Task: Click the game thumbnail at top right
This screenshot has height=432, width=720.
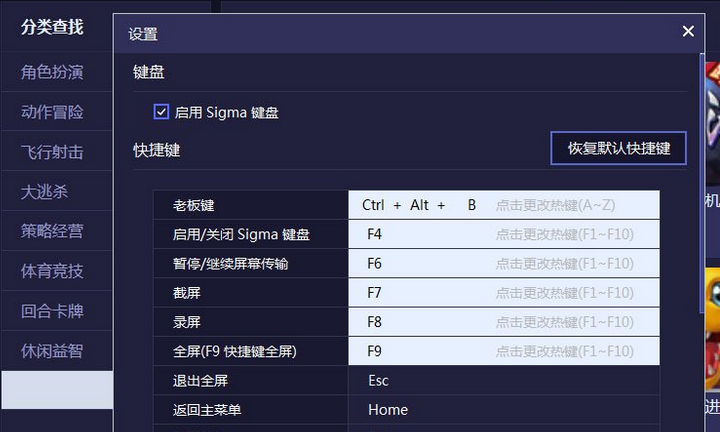Action: [713, 124]
